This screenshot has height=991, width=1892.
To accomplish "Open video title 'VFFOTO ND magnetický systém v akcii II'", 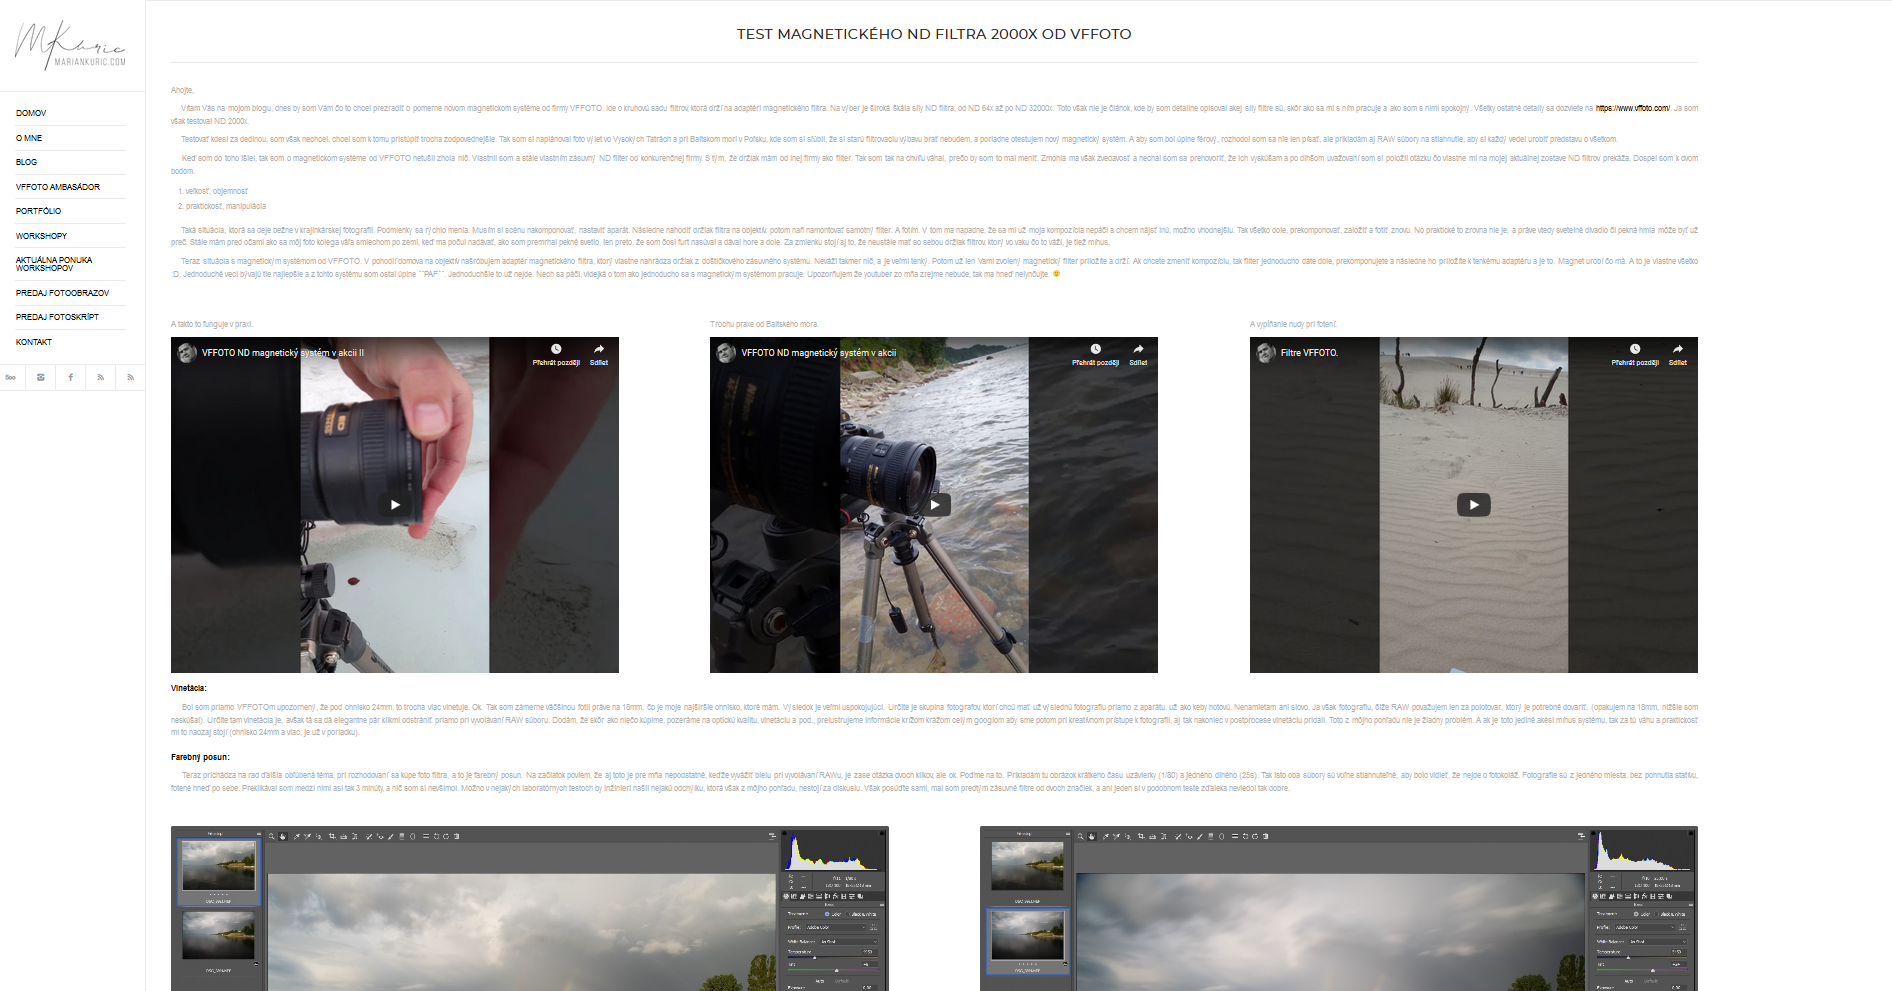I will pos(283,353).
